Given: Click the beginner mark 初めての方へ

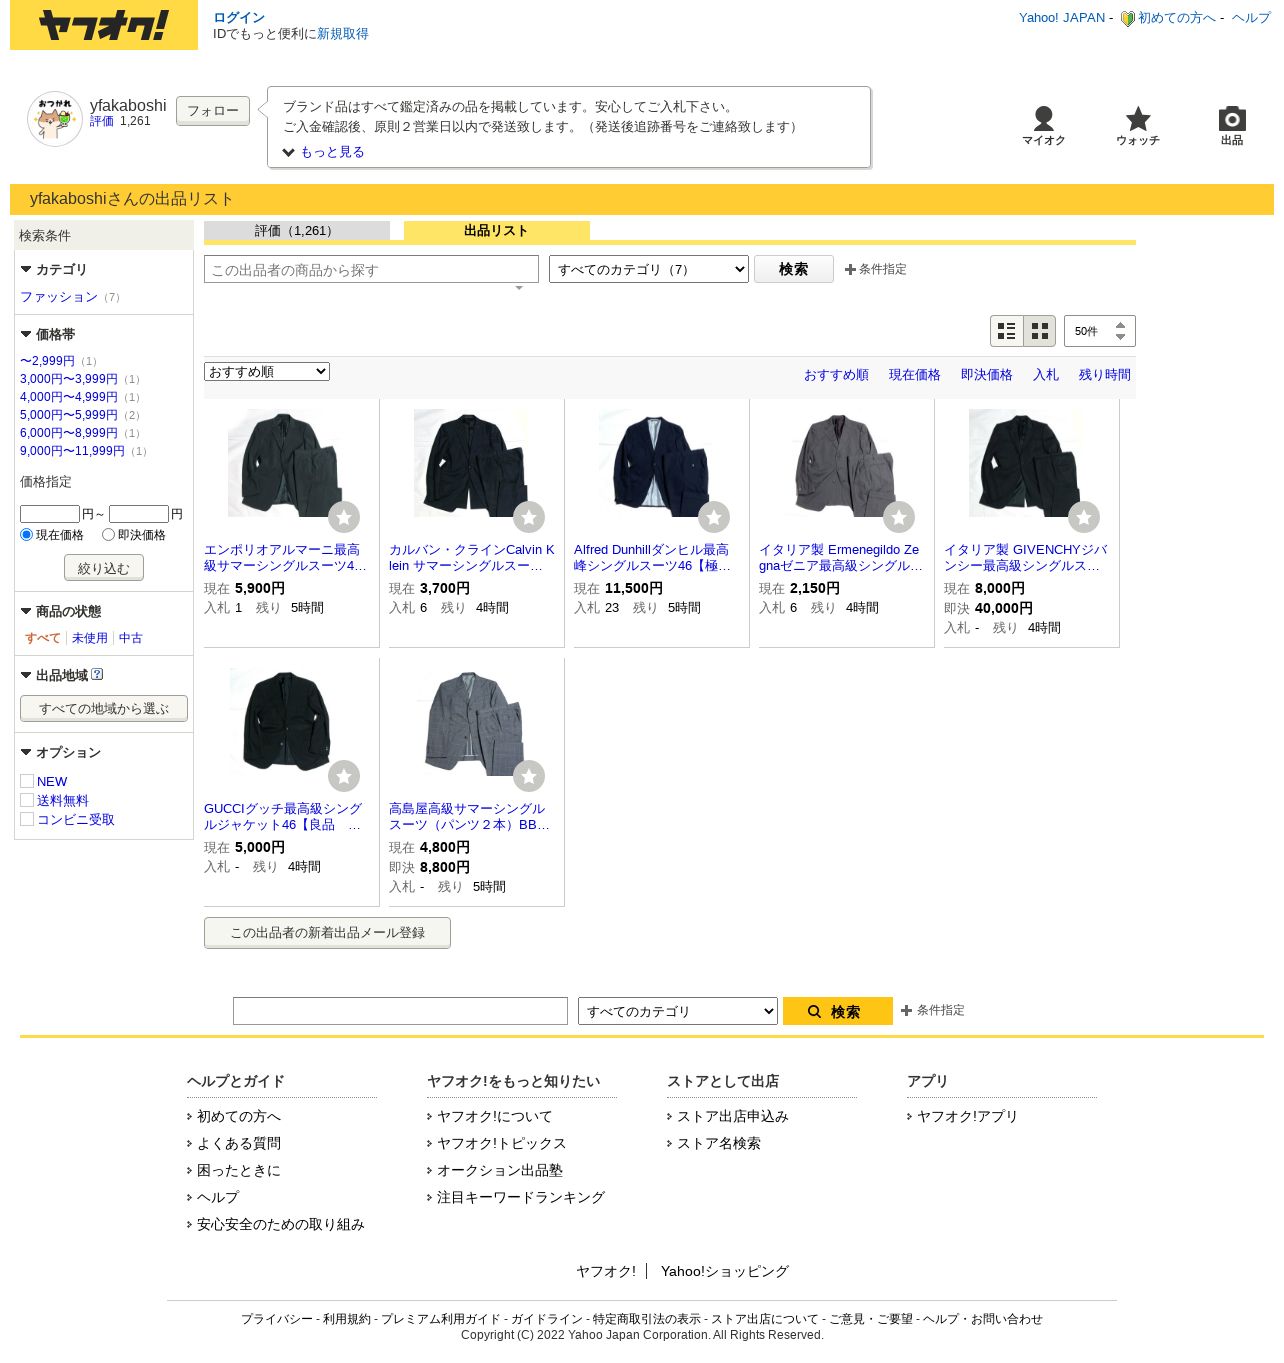Looking at the screenshot, I should pos(1168,18).
